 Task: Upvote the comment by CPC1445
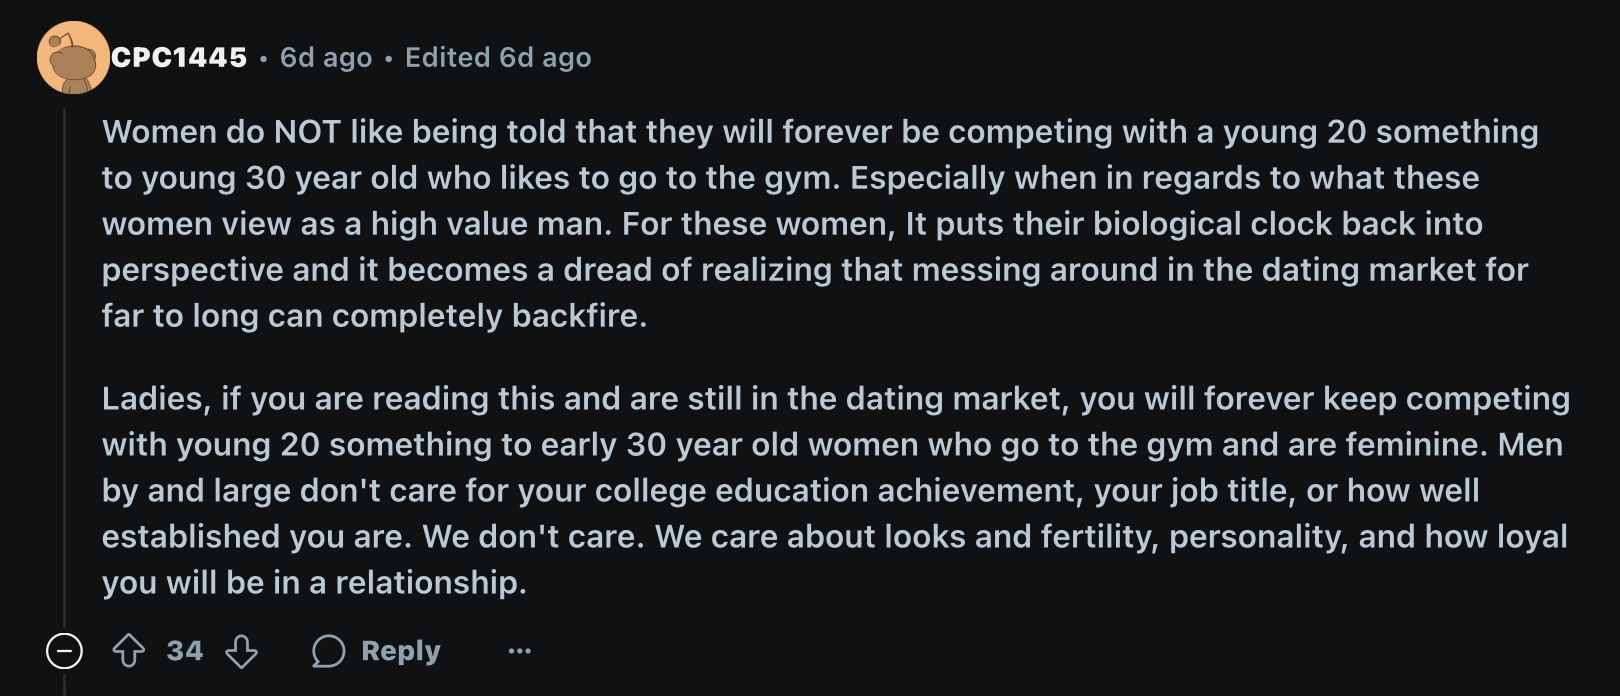pos(129,651)
